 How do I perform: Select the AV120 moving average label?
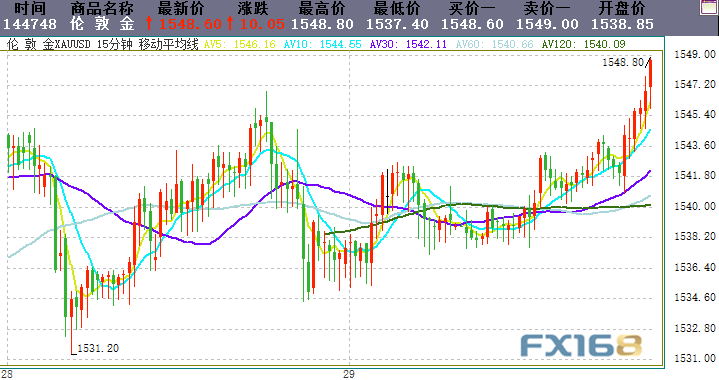(583, 44)
